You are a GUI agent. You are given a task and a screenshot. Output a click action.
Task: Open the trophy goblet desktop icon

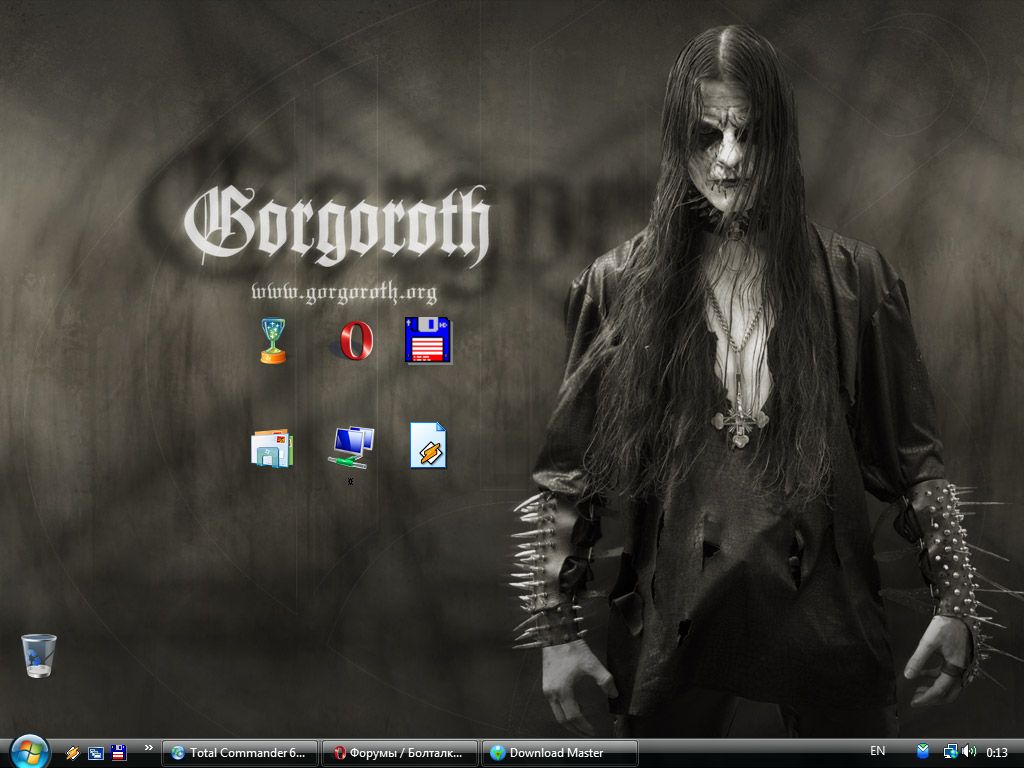tap(272, 340)
